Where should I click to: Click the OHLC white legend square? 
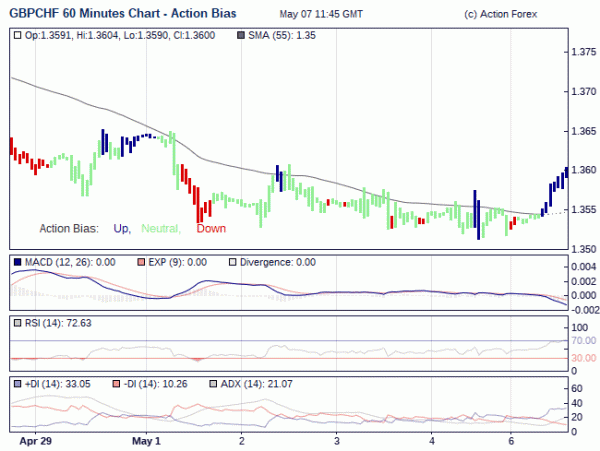coord(17,36)
